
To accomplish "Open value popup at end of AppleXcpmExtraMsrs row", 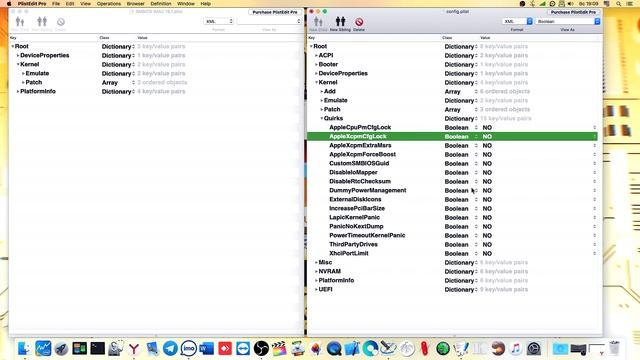I will point(594,145).
